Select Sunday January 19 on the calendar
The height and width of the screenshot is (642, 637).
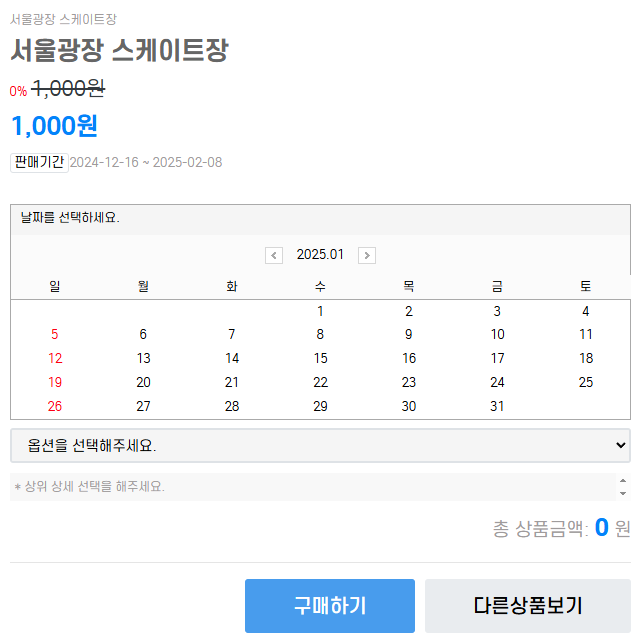[x=55, y=382]
